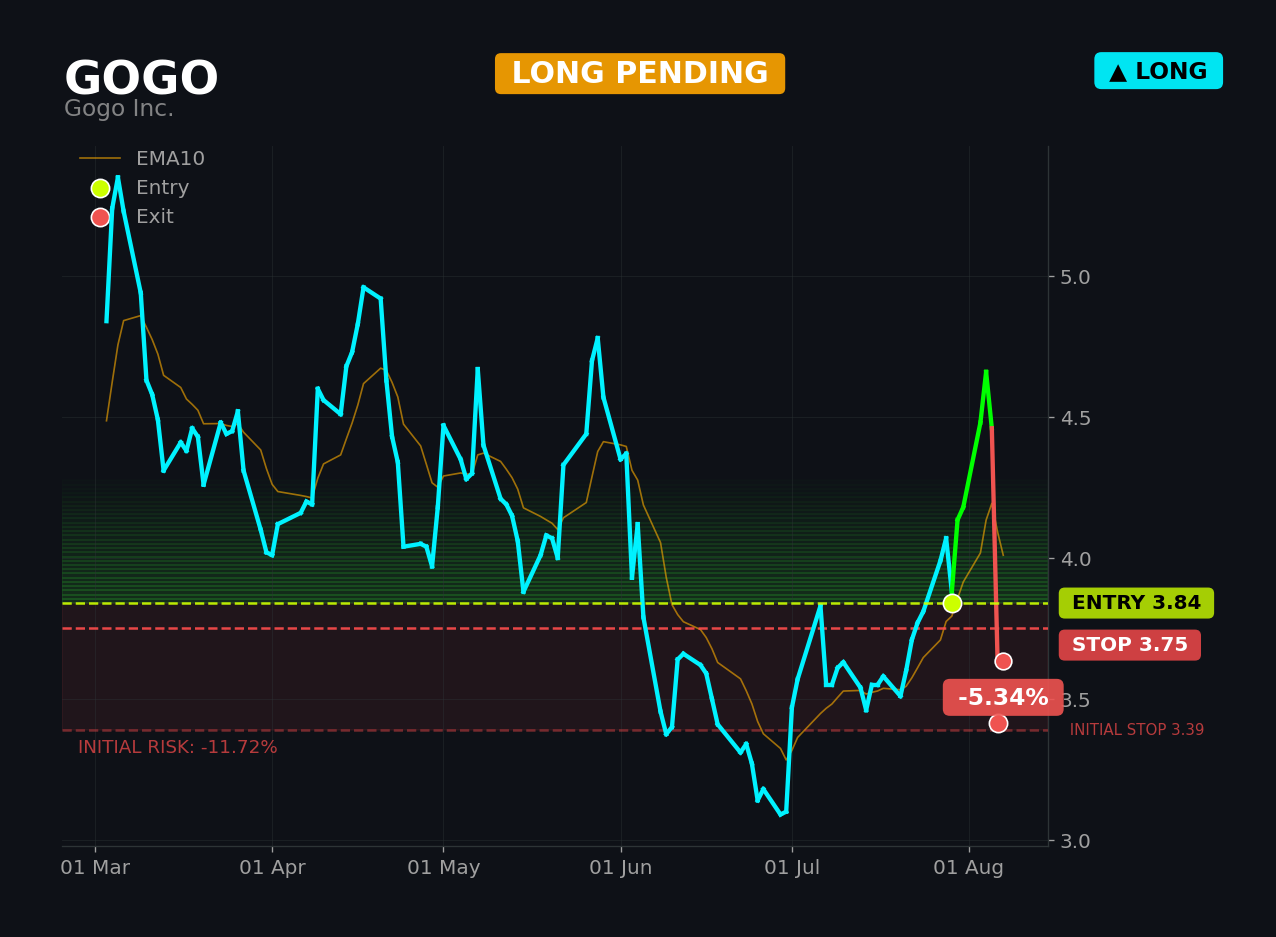This screenshot has height=937, width=1276.
Task: Select the Gogo Inc. company name
Action: click(x=119, y=109)
